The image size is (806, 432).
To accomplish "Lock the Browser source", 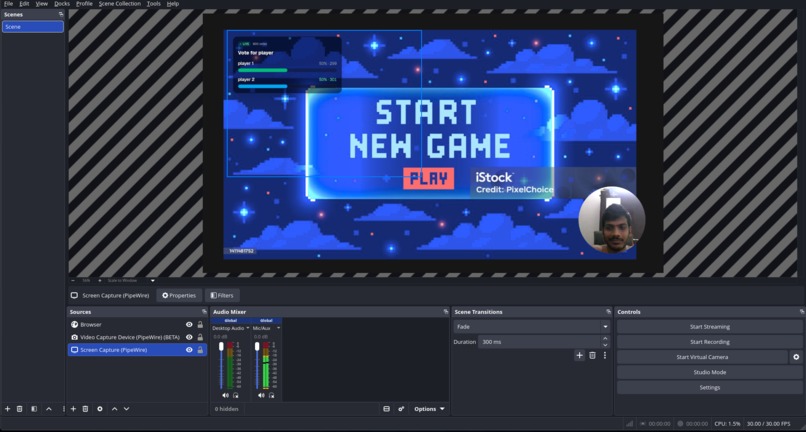I will pos(200,325).
